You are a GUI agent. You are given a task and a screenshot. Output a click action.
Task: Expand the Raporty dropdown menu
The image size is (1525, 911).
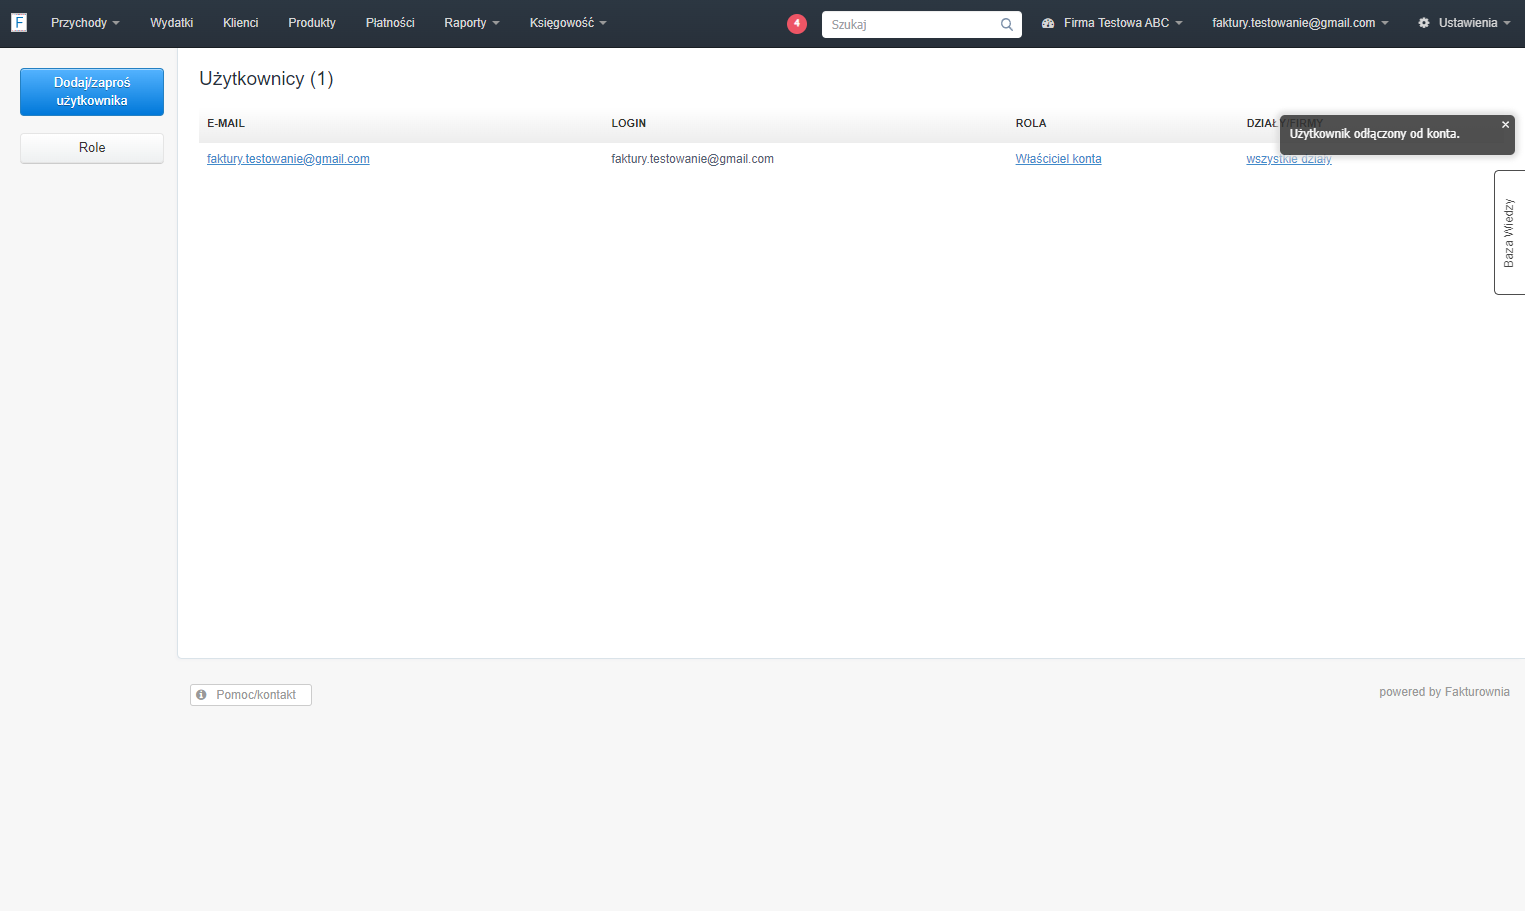pos(472,23)
